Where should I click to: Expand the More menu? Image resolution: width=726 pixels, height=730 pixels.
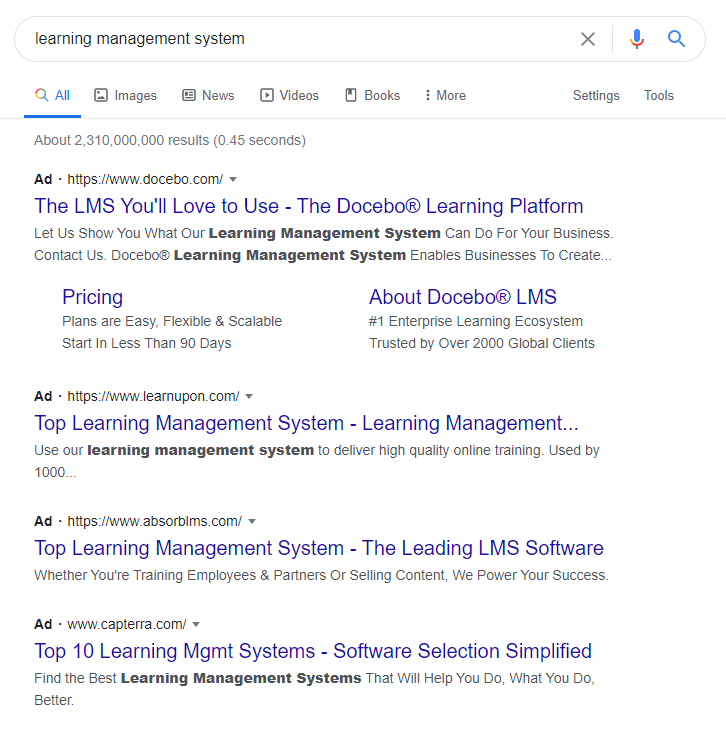pyautogui.click(x=444, y=96)
